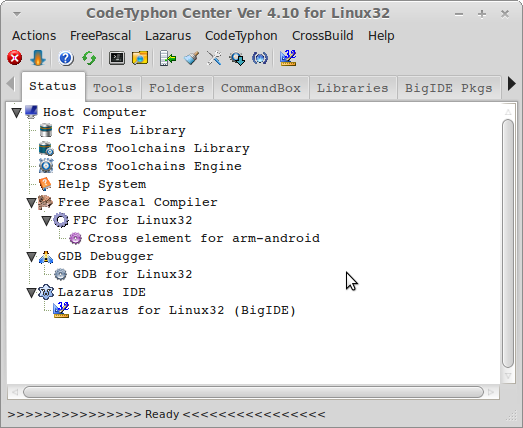Screen dimensions: 523x428
Task: Switch to the CommandBox tab
Action: tap(261, 88)
